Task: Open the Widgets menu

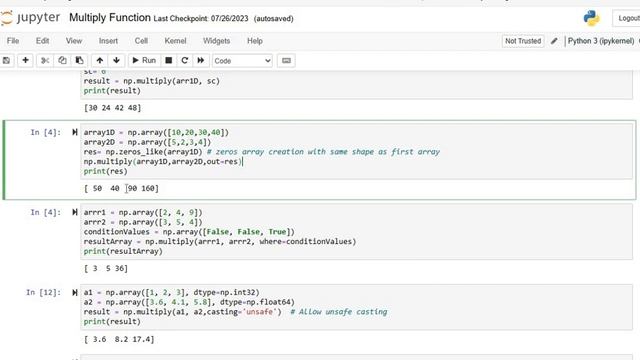Action: coord(216,41)
